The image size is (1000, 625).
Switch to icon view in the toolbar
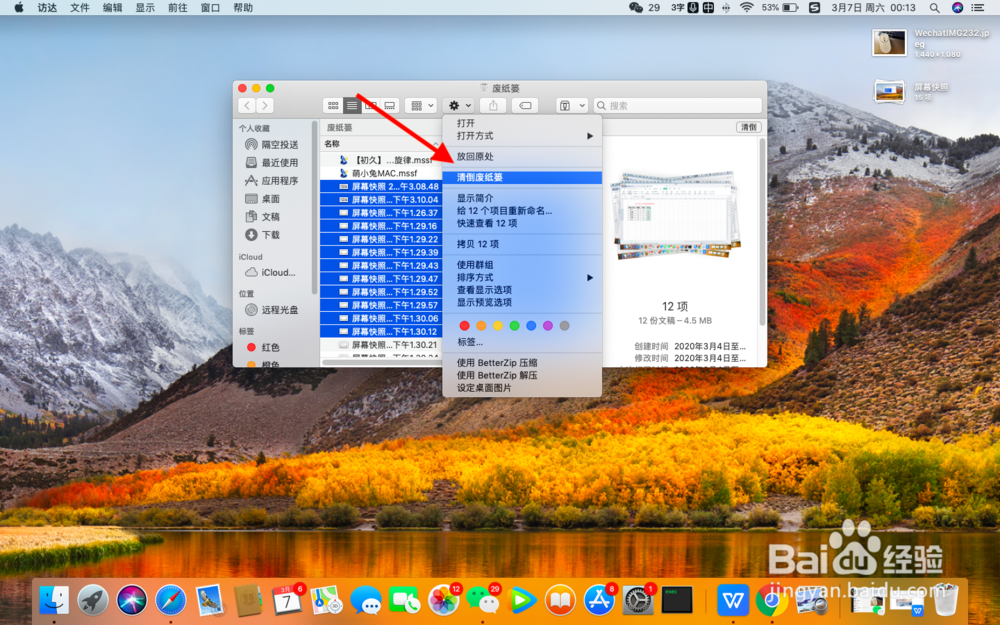click(332, 105)
